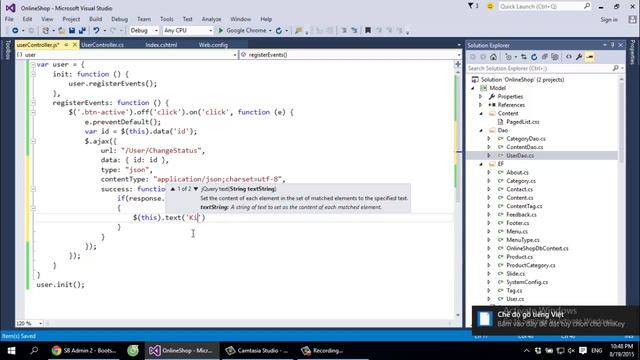Open the Google Chrome browser dropdown arrow
Image resolution: width=640 pixels, height=360 pixels.
(x=270, y=31)
